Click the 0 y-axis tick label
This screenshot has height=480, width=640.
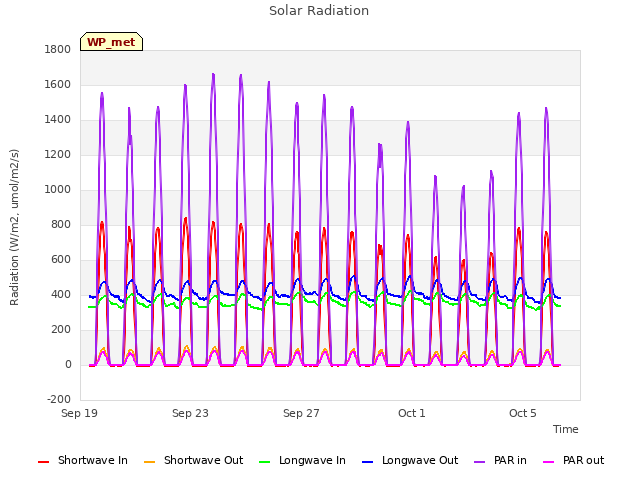tap(68, 365)
